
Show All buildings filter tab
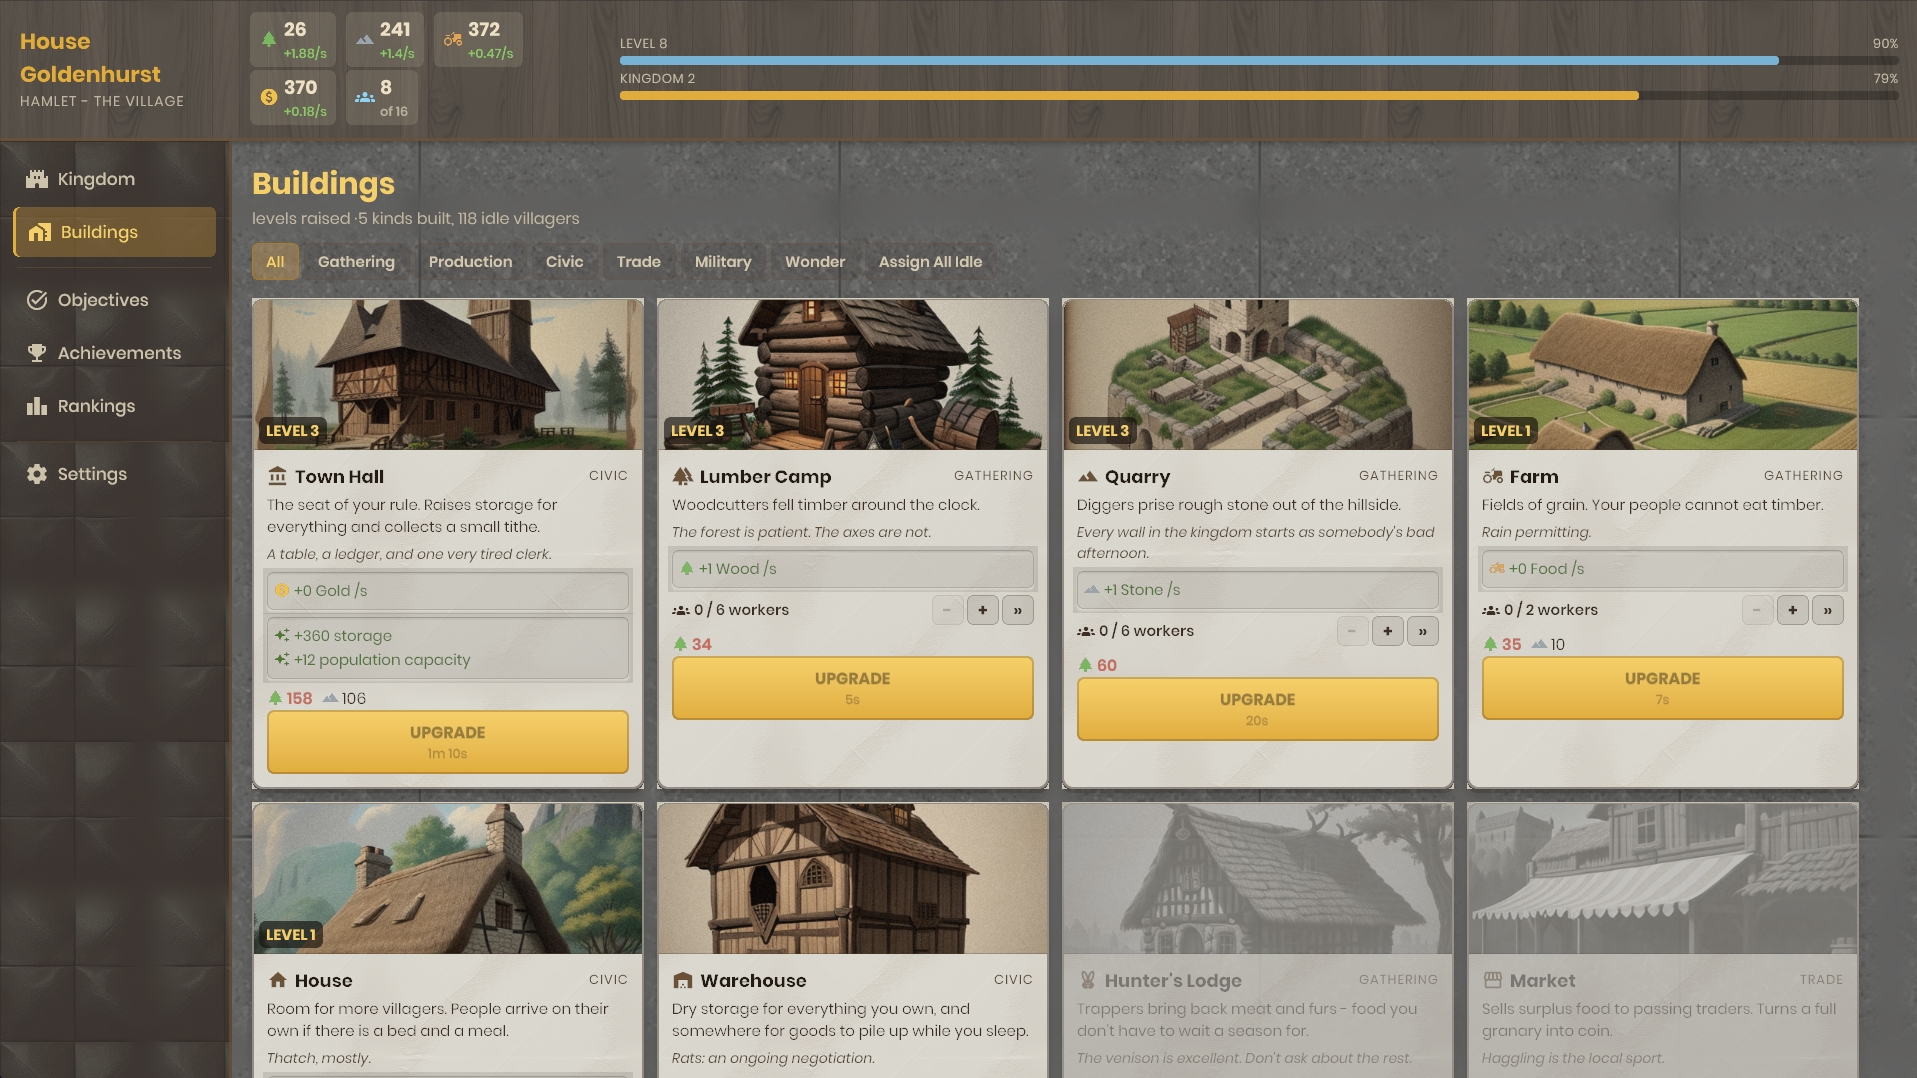coord(275,262)
